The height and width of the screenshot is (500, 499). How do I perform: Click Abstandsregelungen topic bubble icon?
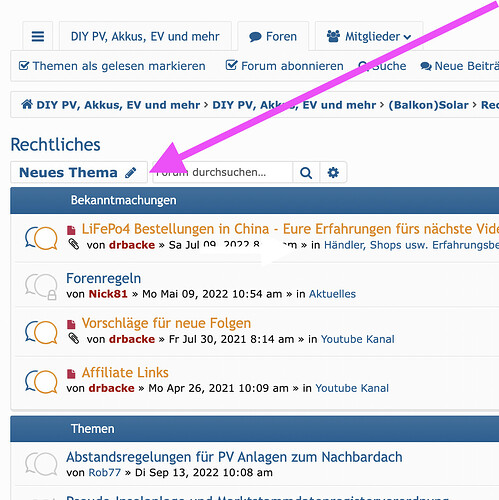[41, 464]
